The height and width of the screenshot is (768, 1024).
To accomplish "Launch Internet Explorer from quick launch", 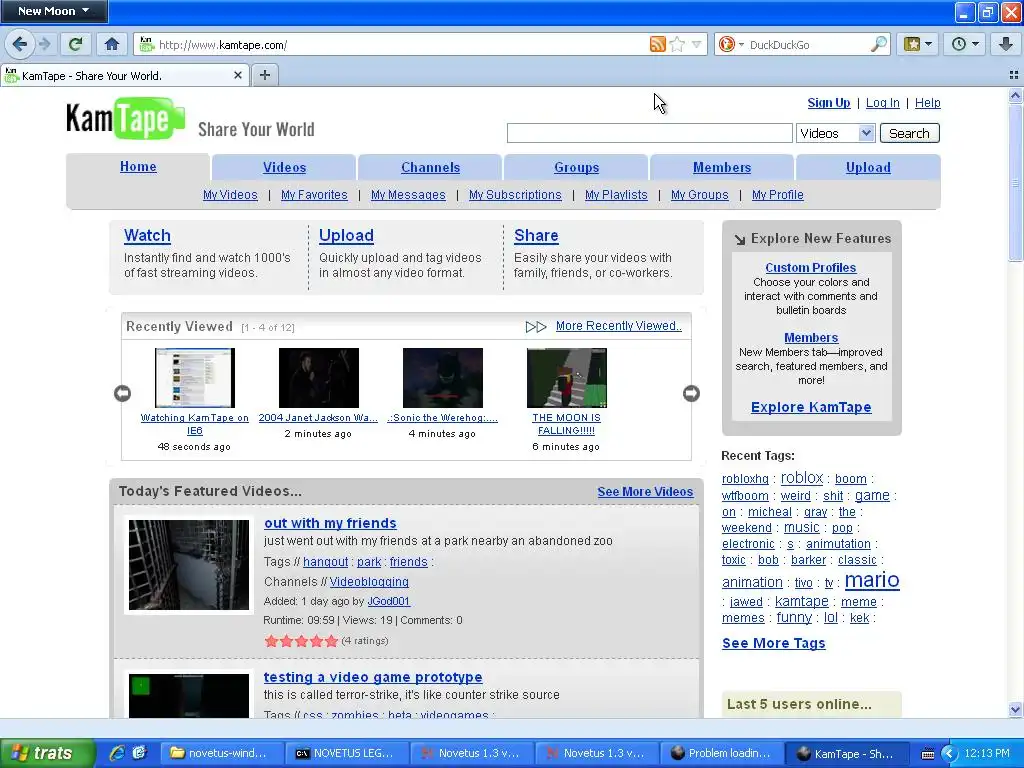I will (x=118, y=753).
